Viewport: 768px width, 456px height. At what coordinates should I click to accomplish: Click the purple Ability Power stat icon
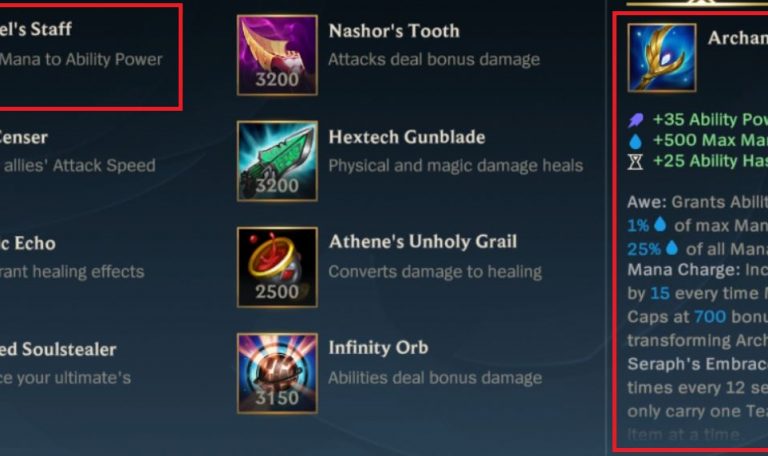click(x=636, y=120)
